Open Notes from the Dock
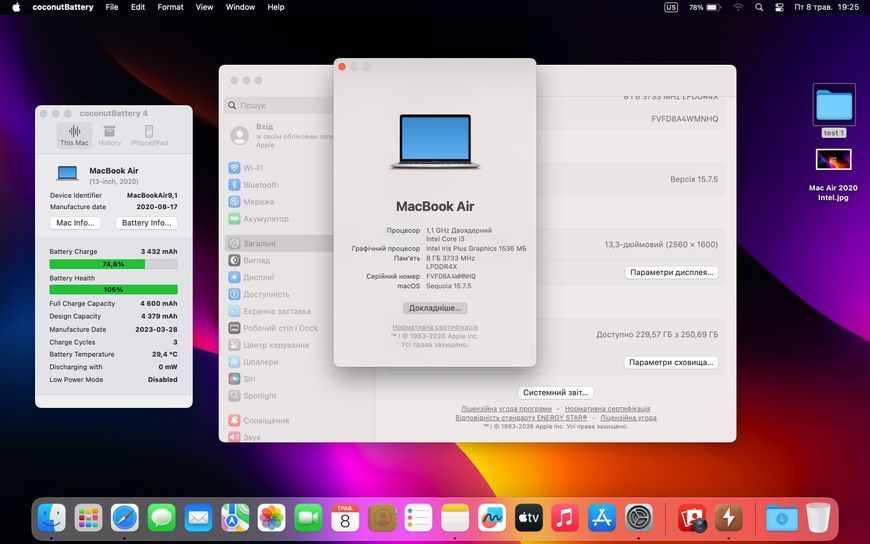 [455, 518]
